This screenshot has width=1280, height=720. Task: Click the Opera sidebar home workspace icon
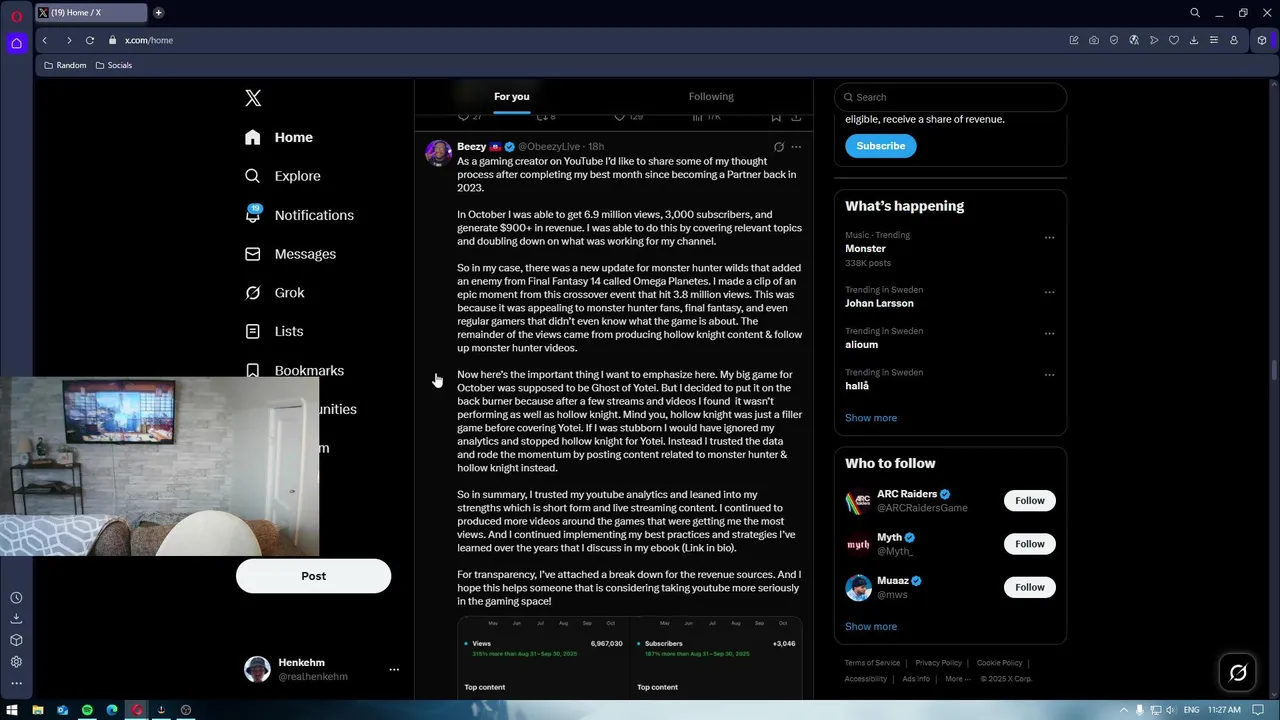click(x=16, y=43)
